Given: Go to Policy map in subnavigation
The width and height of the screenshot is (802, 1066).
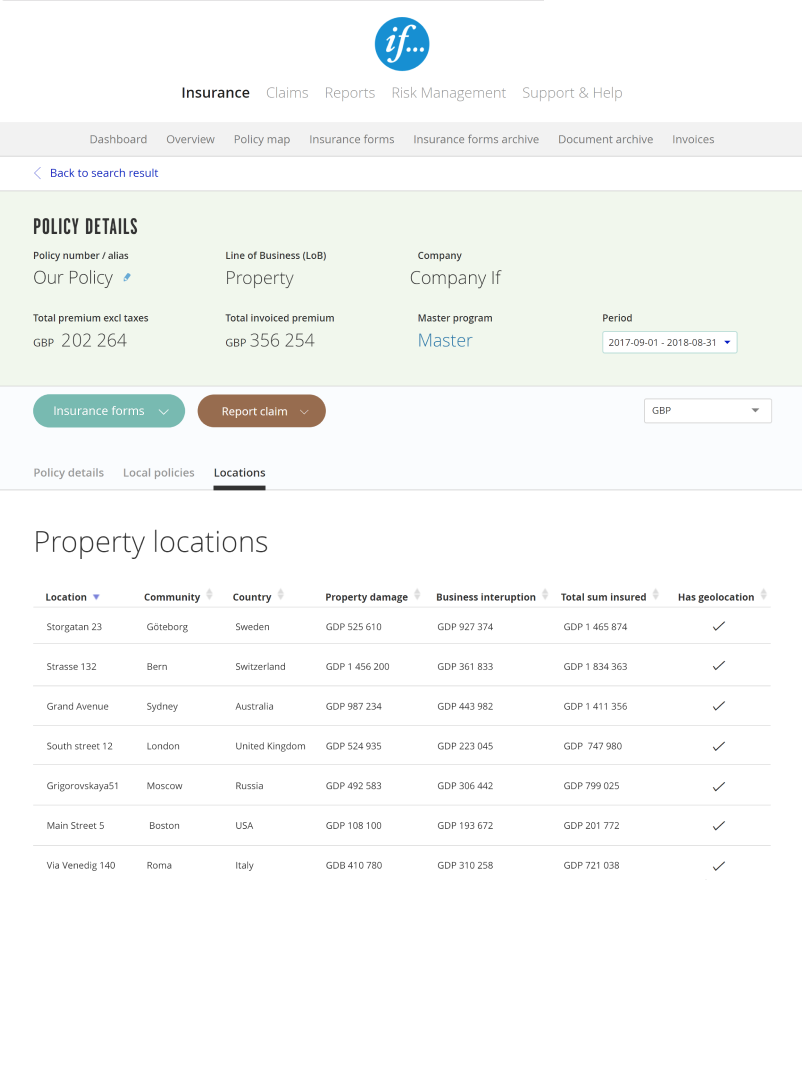Looking at the screenshot, I should point(262,139).
